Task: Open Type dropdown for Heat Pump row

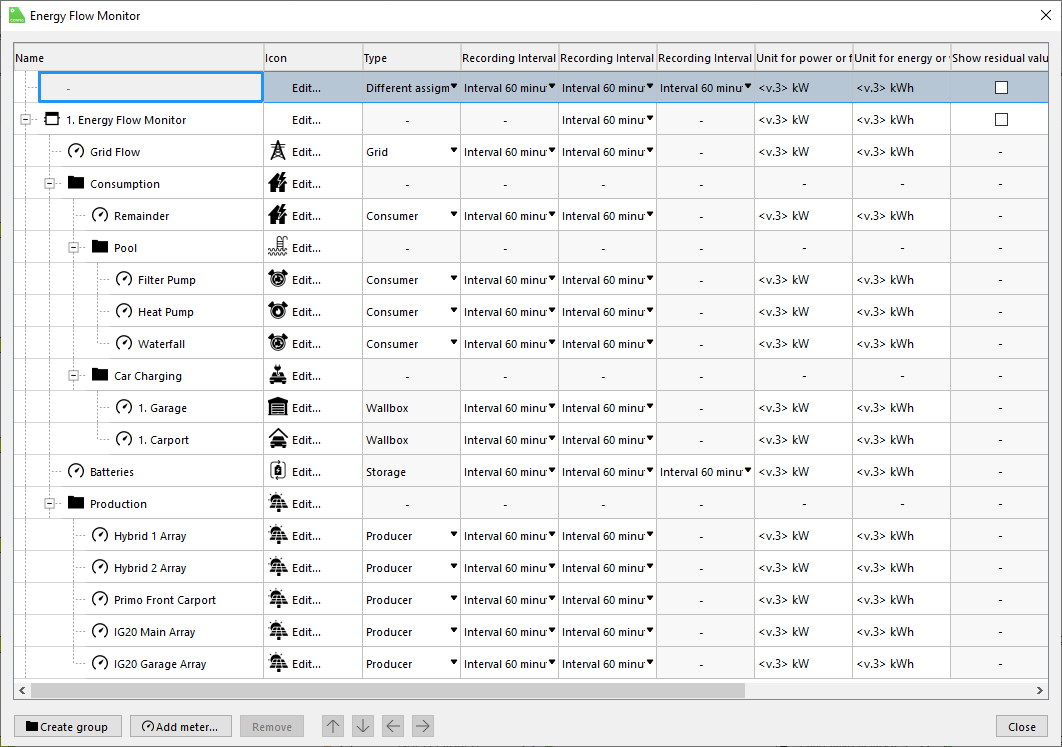Action: point(453,311)
